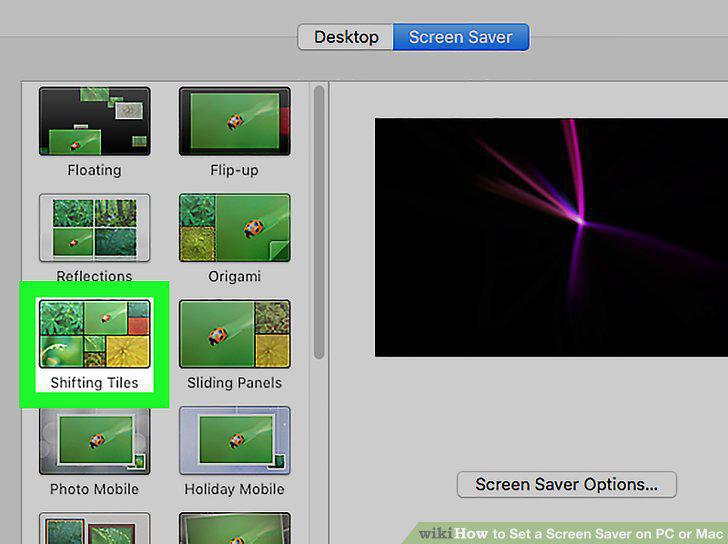The image size is (728, 544).
Task: Click the Floating label text
Action: click(x=95, y=170)
